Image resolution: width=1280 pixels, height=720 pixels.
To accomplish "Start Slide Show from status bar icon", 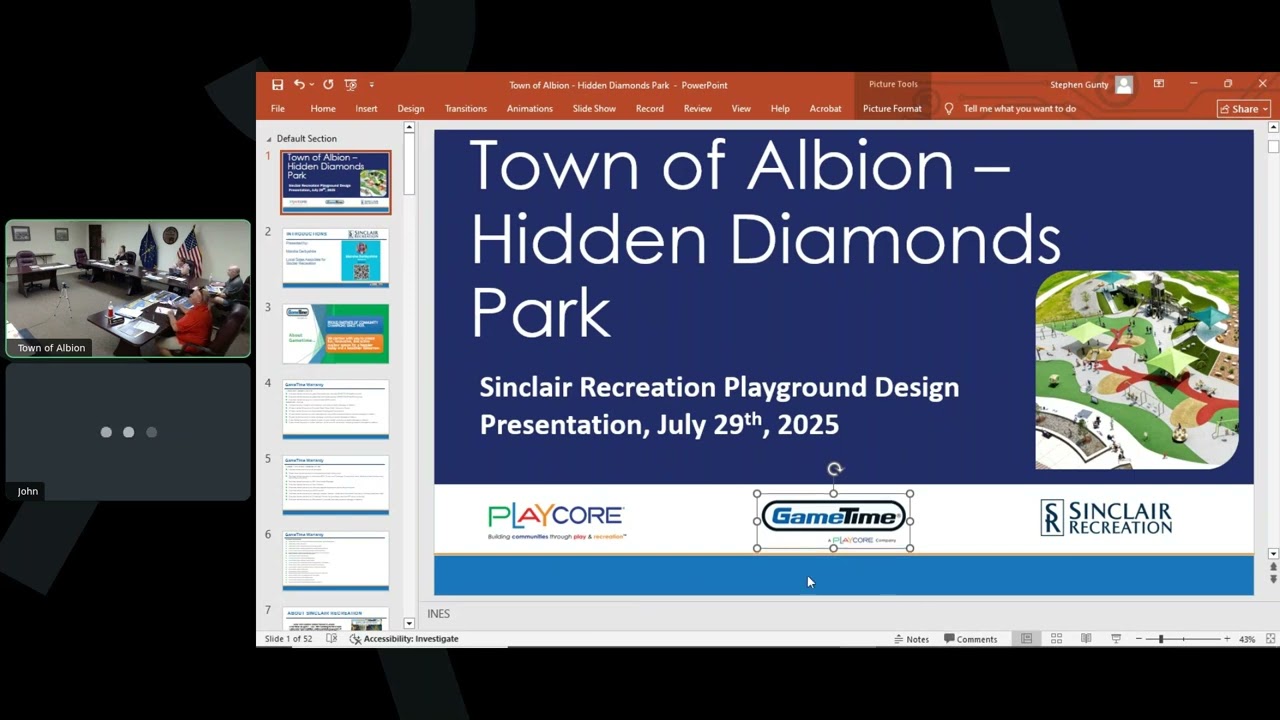I will [1116, 639].
